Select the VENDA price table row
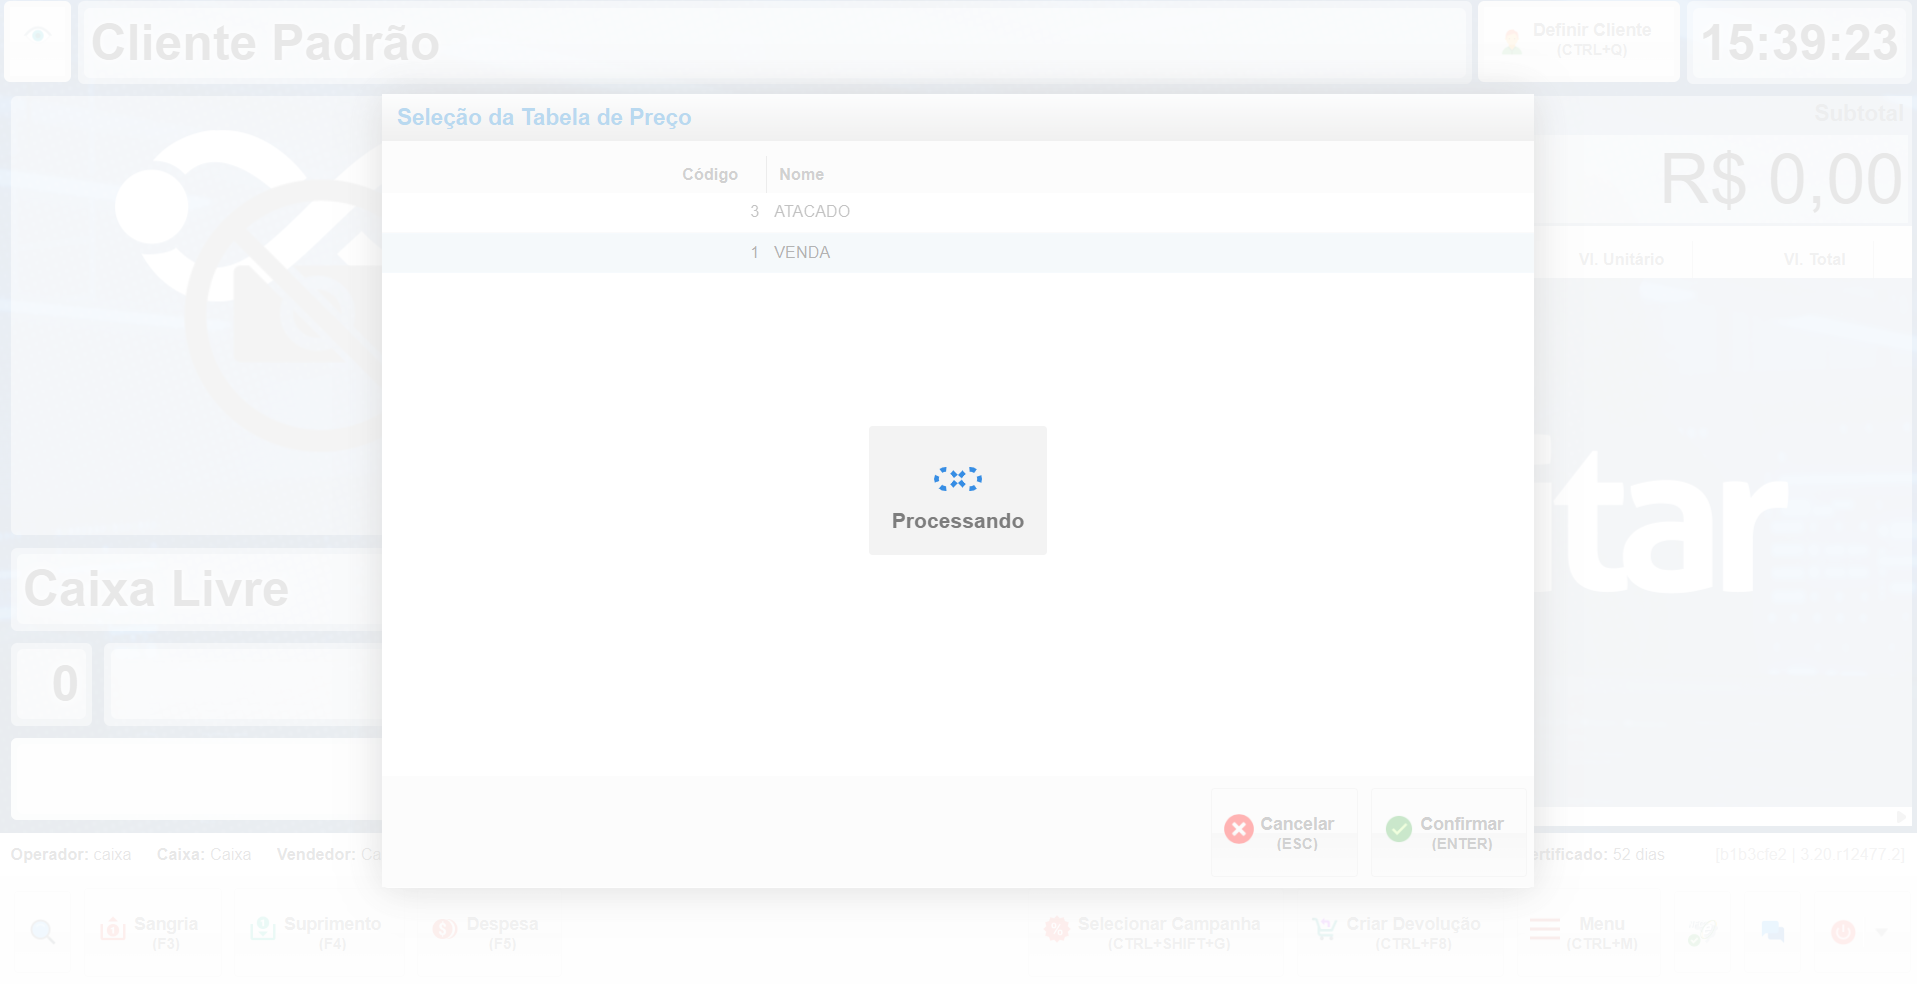Viewport: 1917px width, 984px height. [x=802, y=253]
